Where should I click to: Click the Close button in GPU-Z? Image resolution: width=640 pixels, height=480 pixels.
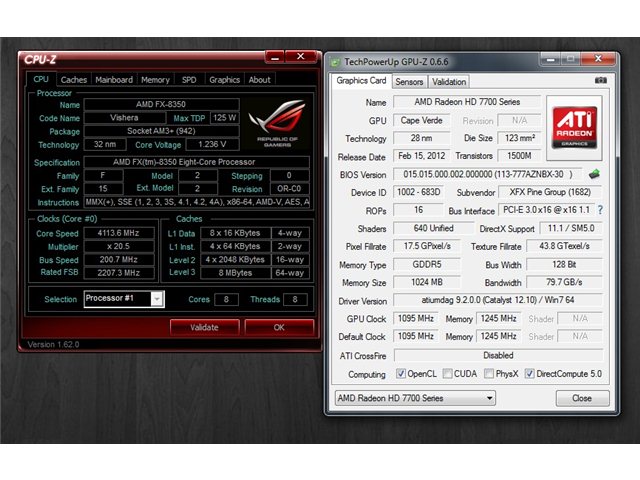coord(582,398)
